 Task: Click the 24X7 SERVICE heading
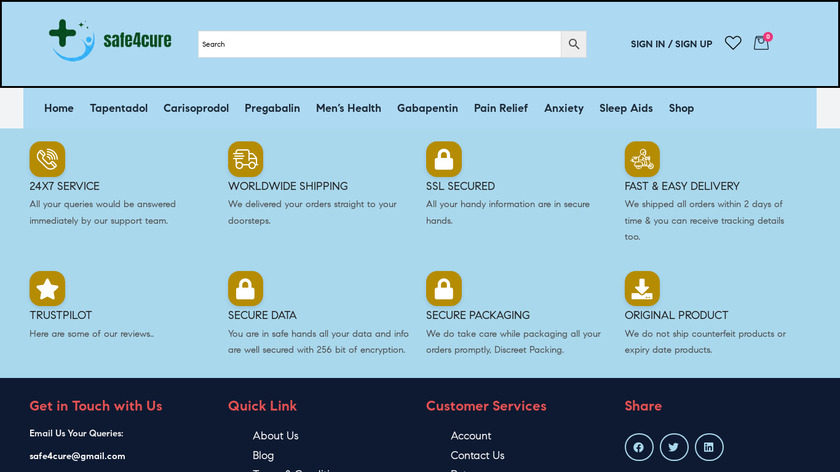pos(64,186)
